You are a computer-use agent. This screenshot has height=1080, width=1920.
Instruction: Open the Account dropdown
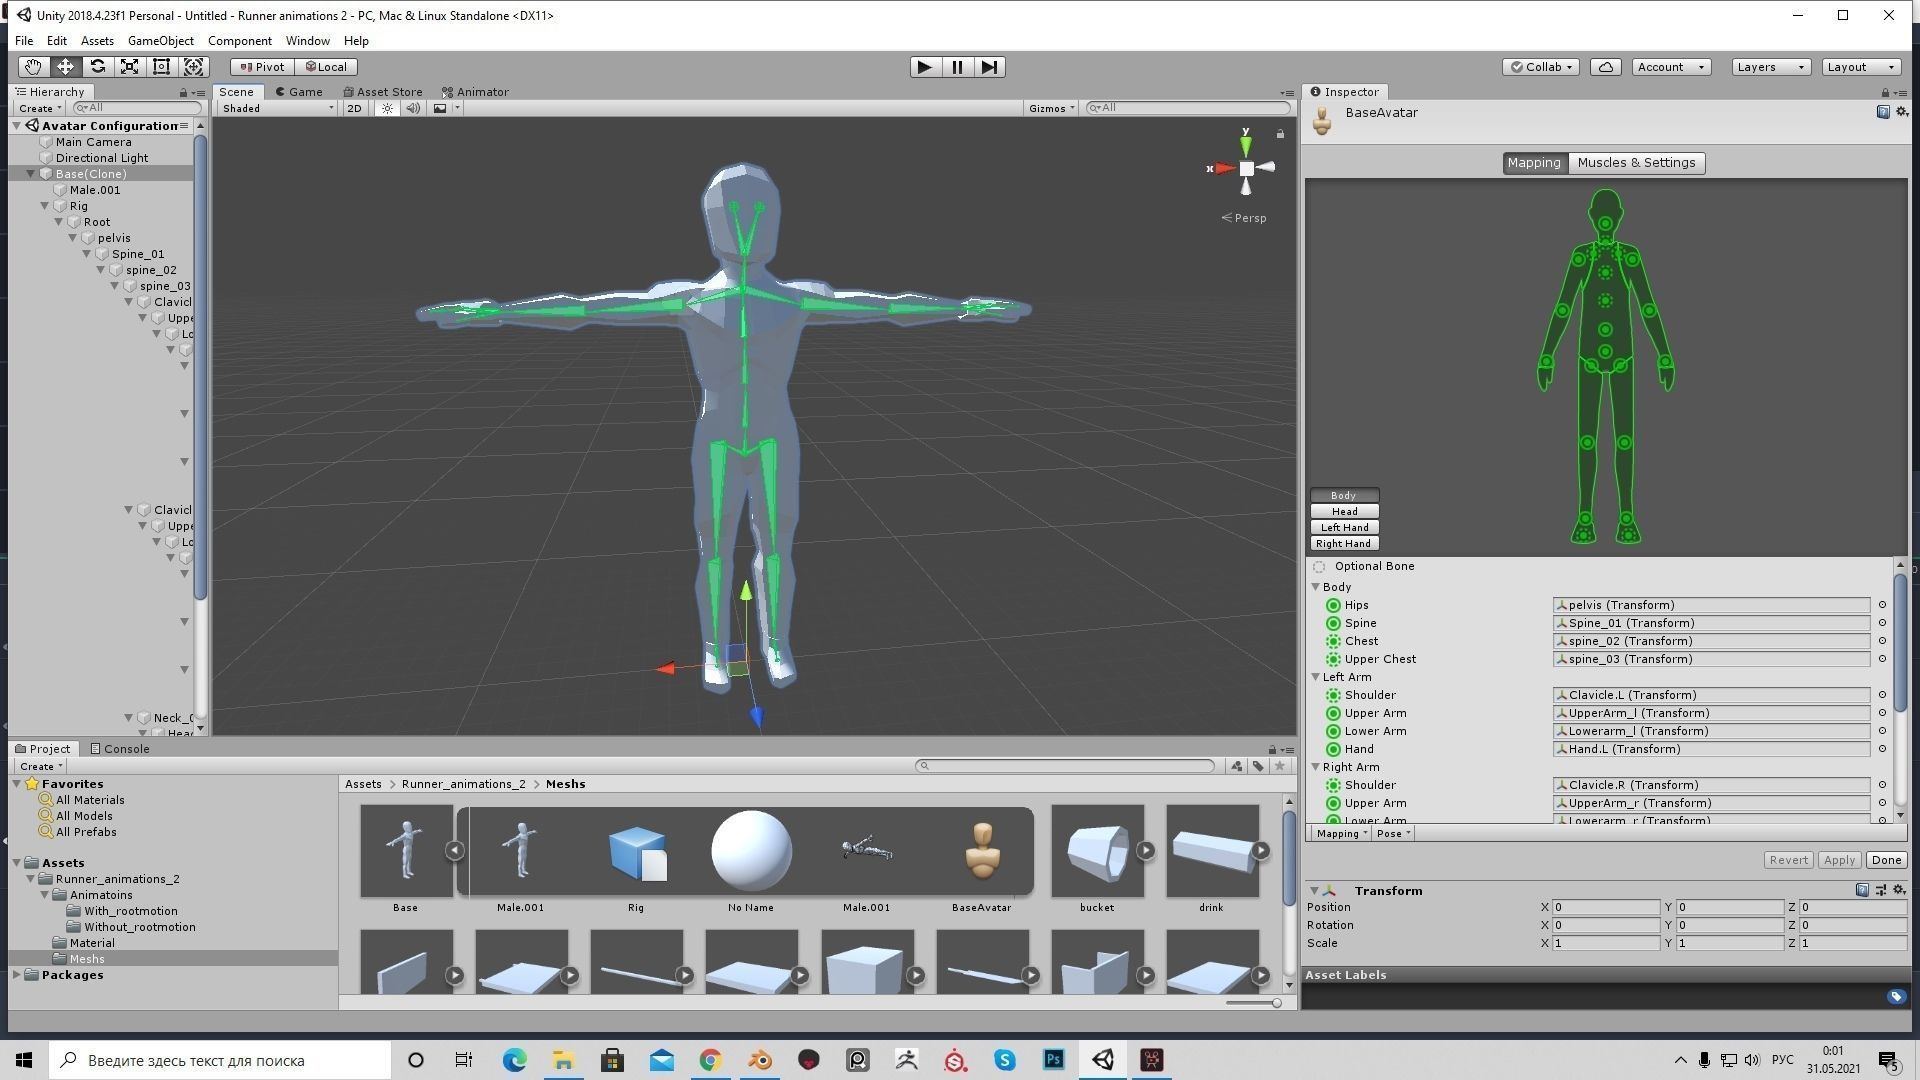point(1671,67)
